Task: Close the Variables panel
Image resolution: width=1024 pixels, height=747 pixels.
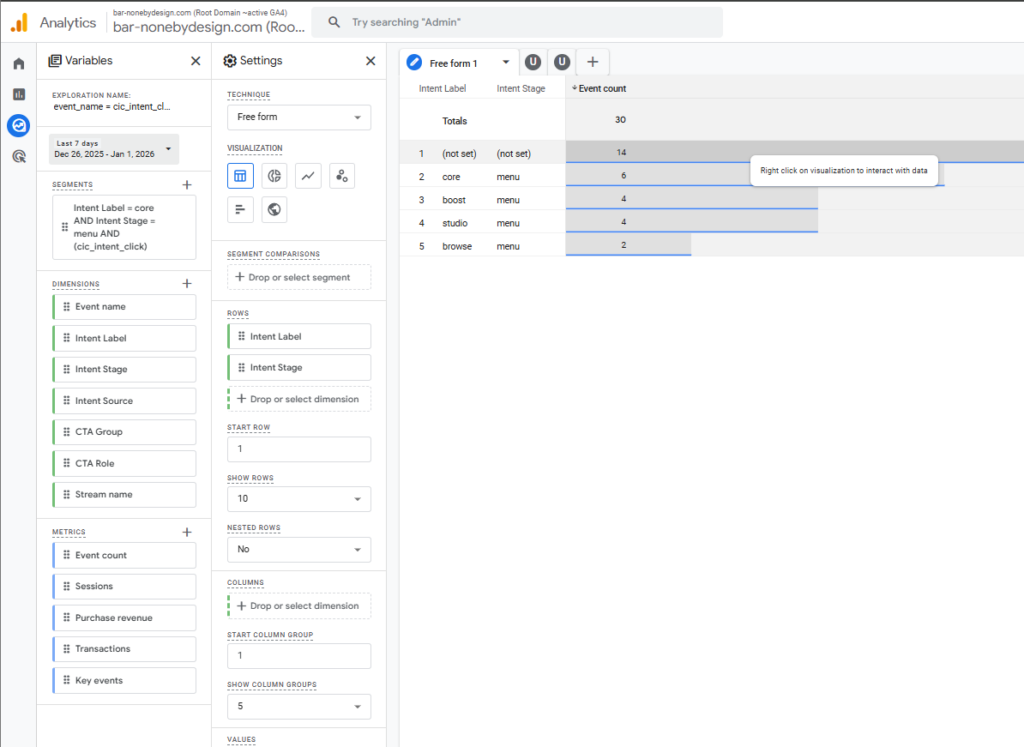Action: [x=195, y=61]
